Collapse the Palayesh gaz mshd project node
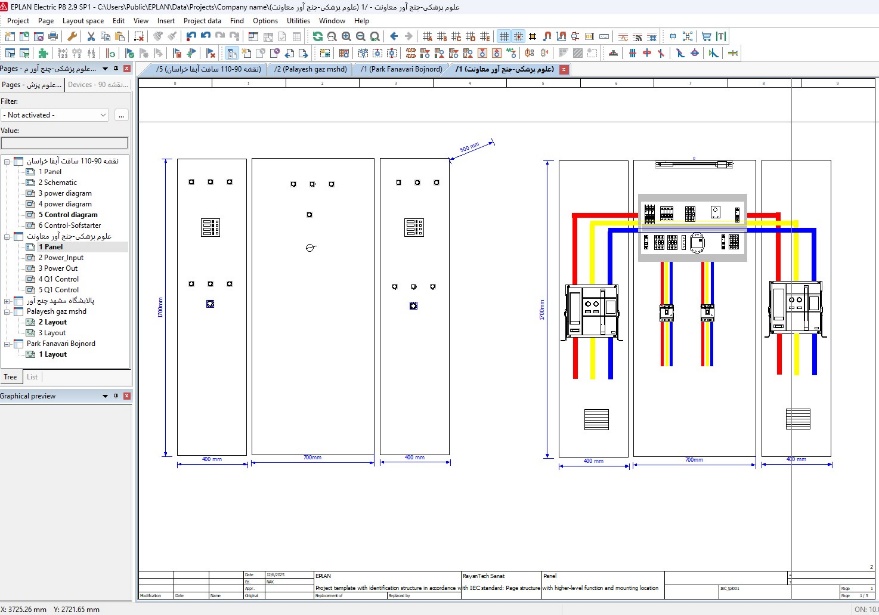This screenshot has width=879, height=615. 7,311
